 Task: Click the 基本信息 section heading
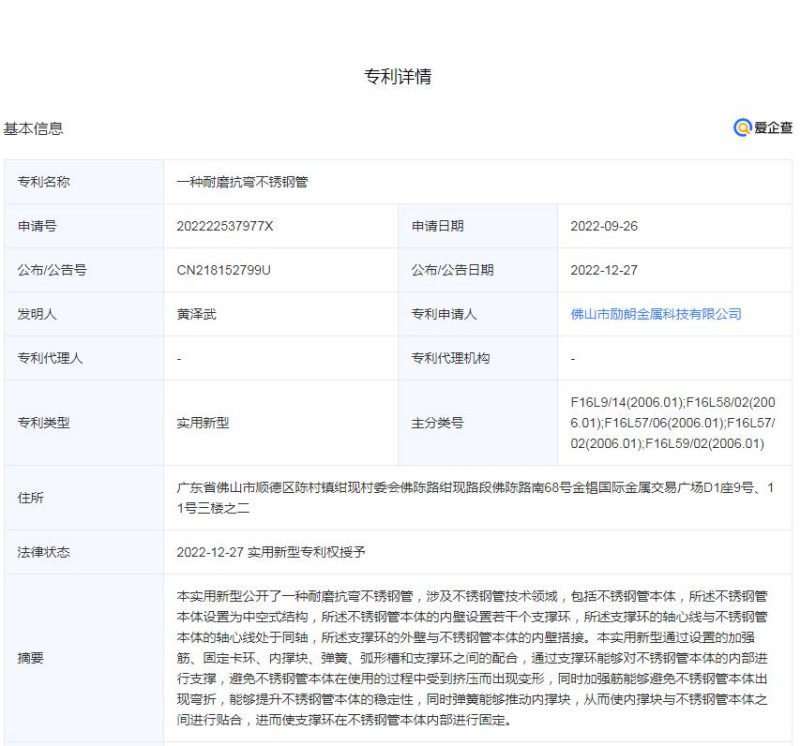(x=33, y=129)
